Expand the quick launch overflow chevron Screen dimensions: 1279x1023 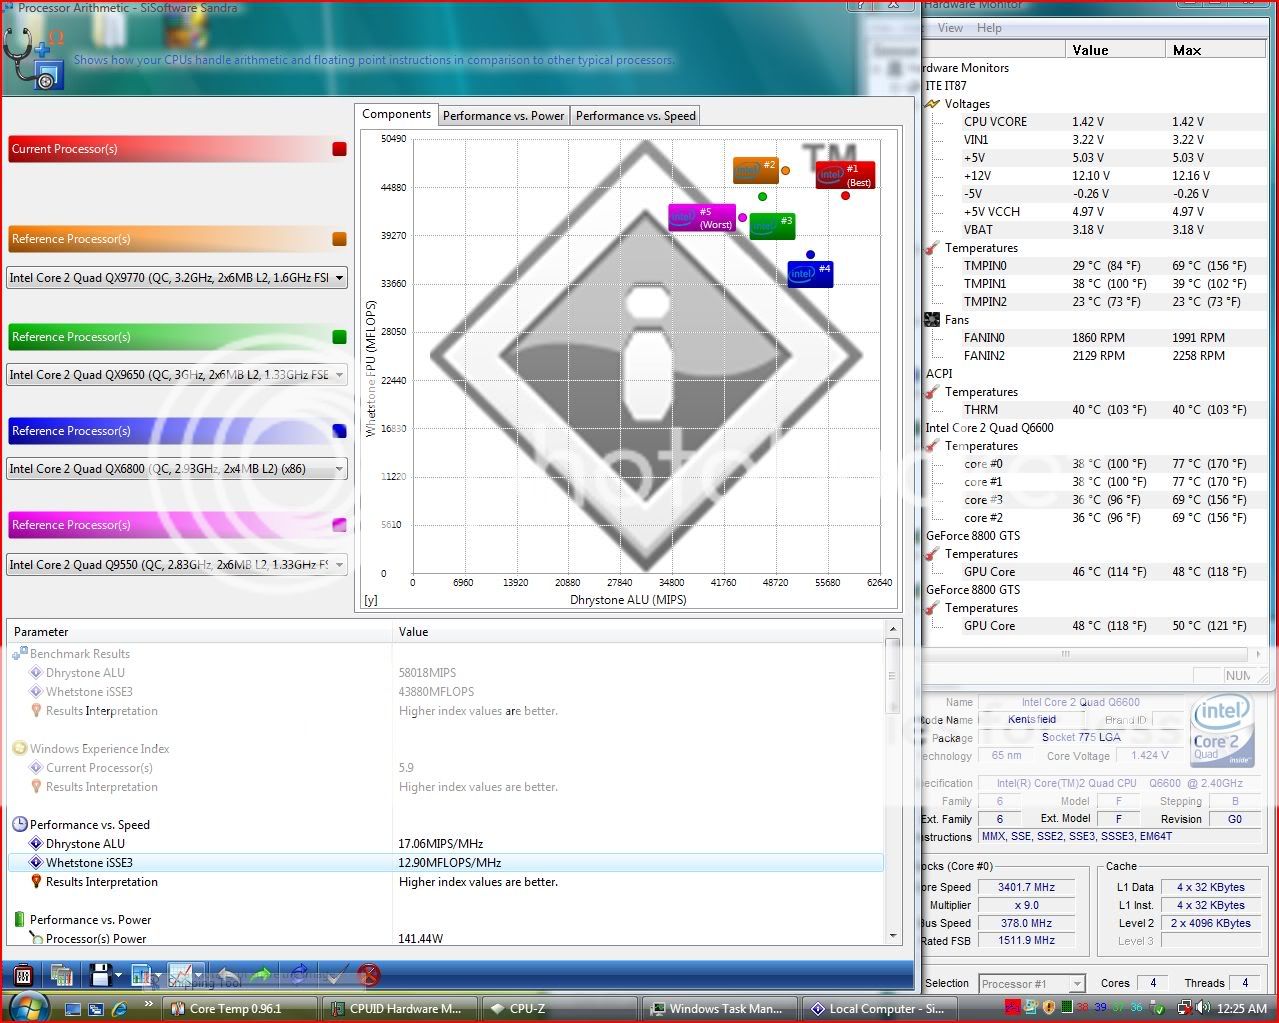149,1004
